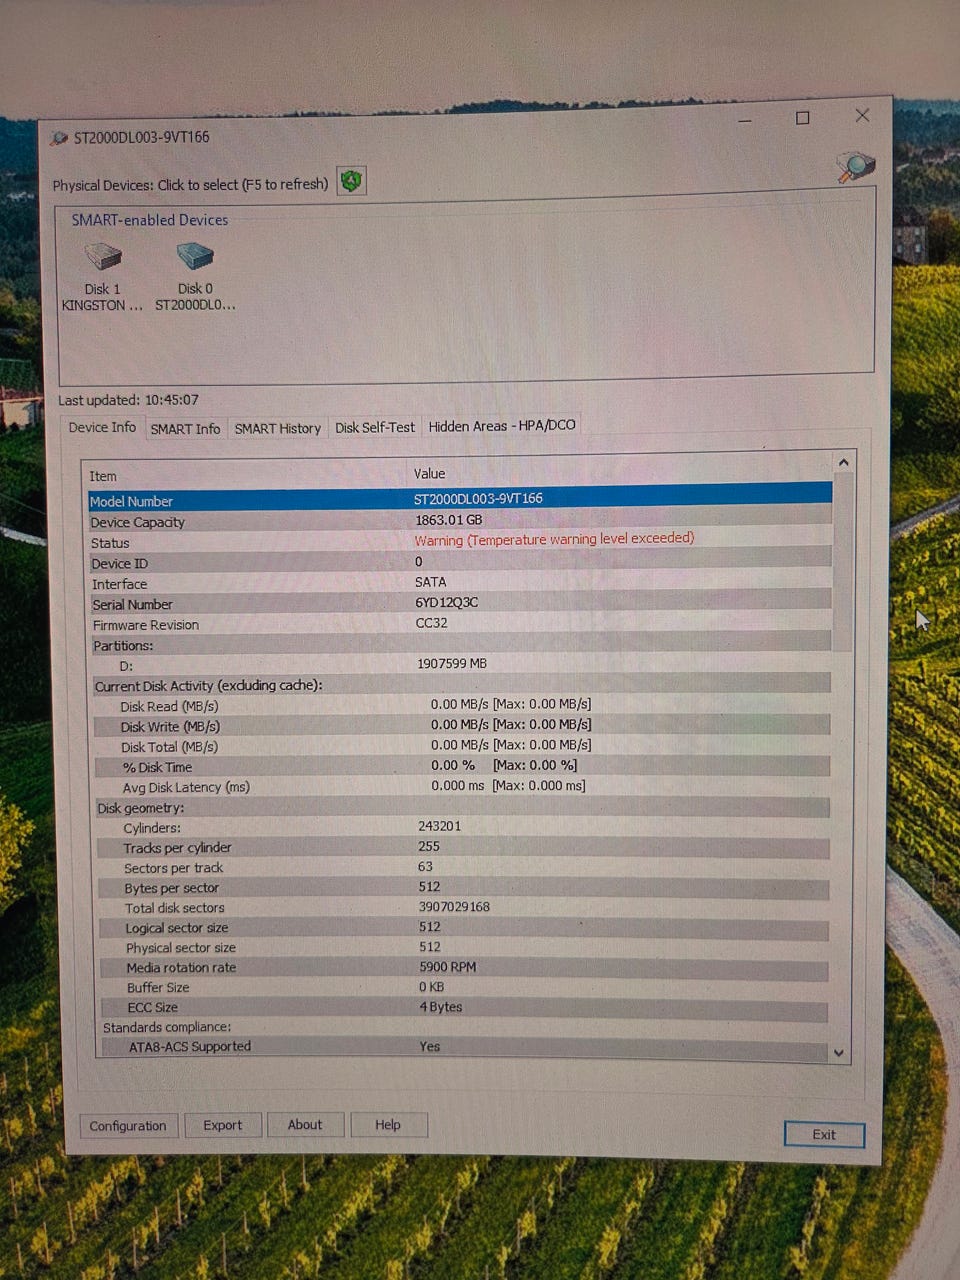
Task: Open the SMART History tab
Action: (277, 428)
